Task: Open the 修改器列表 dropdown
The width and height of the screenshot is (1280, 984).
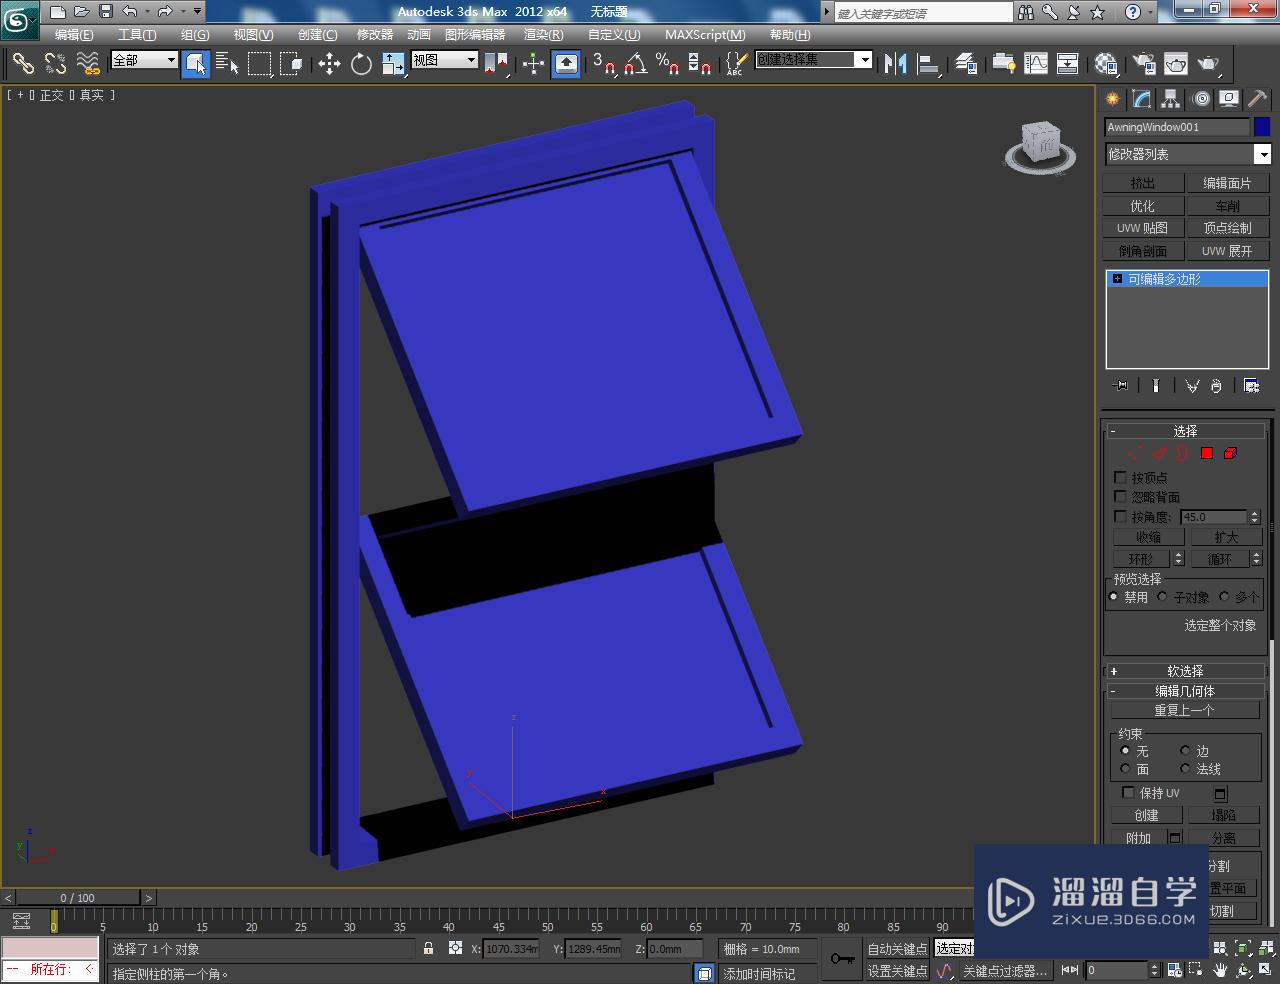Action: (1187, 154)
